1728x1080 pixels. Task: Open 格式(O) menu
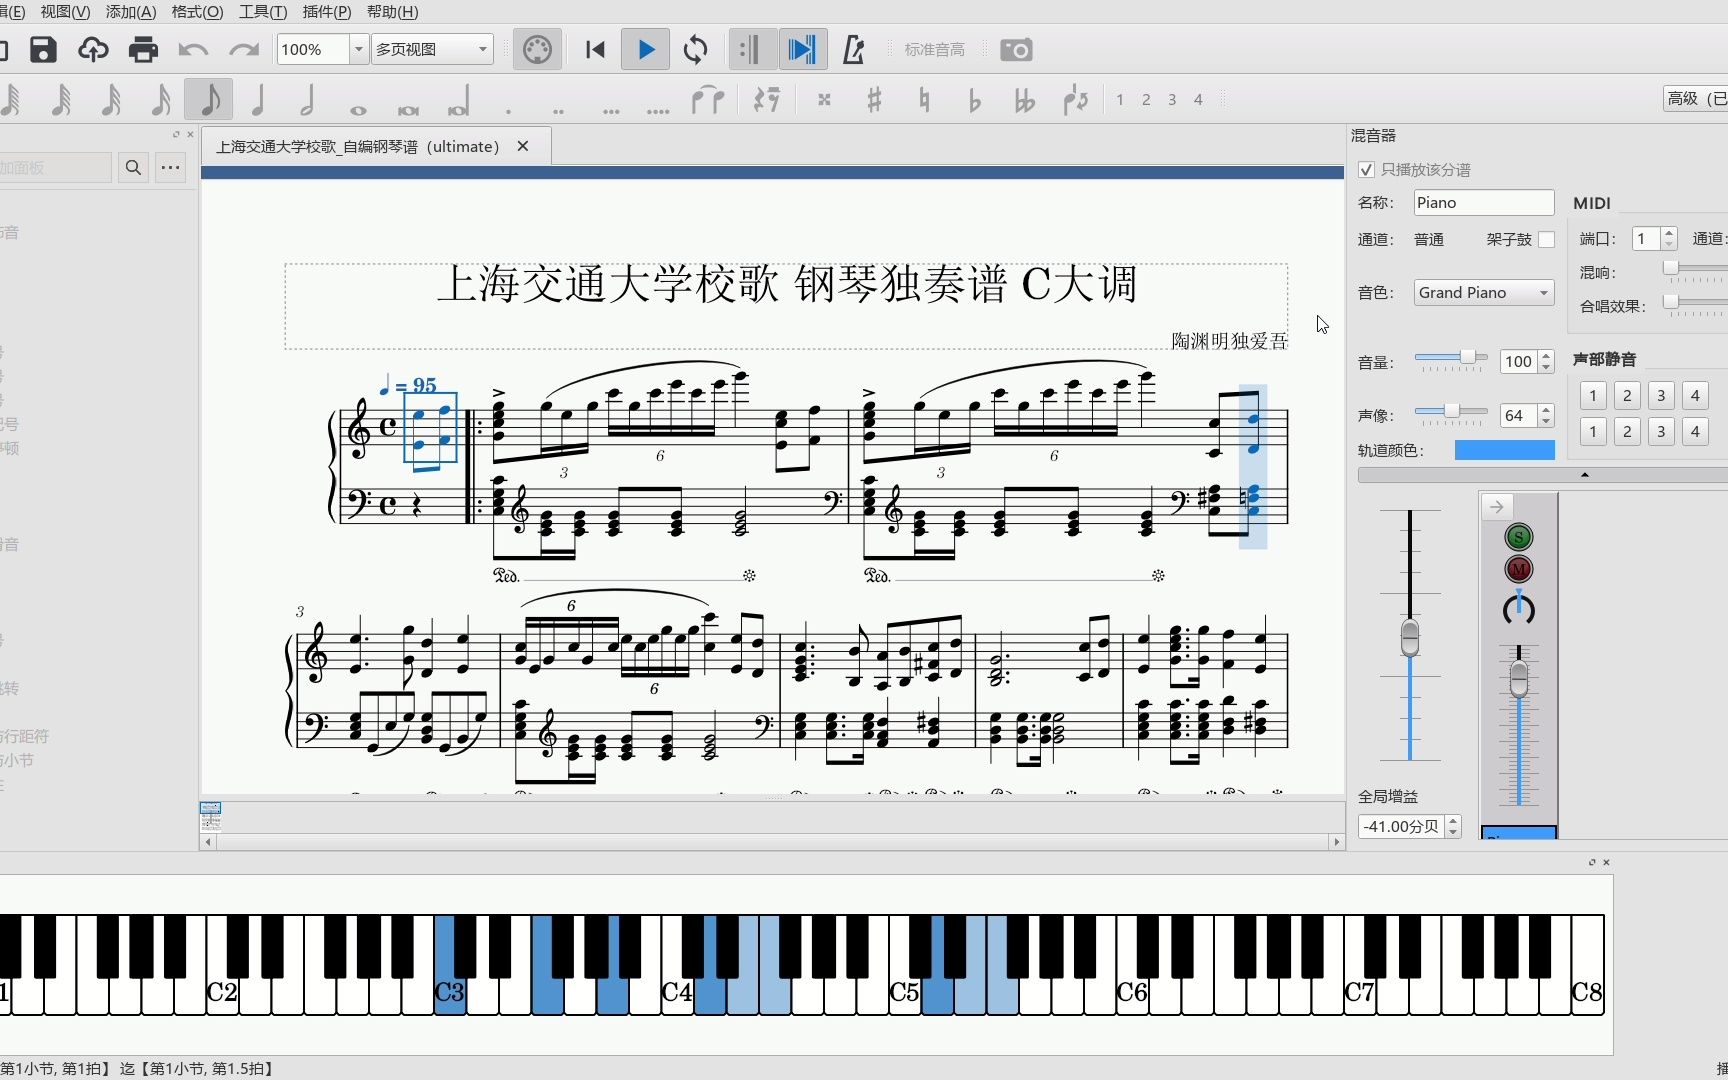tap(197, 12)
